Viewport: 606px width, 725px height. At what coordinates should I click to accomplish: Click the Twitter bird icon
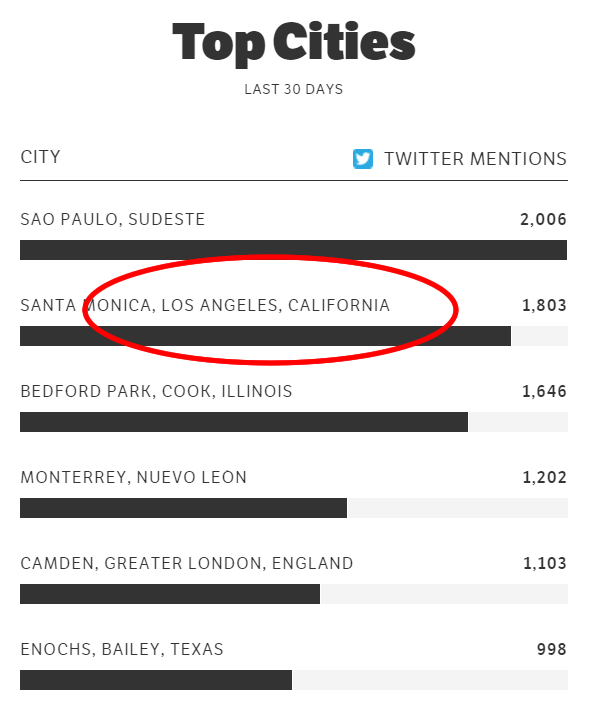(x=363, y=159)
